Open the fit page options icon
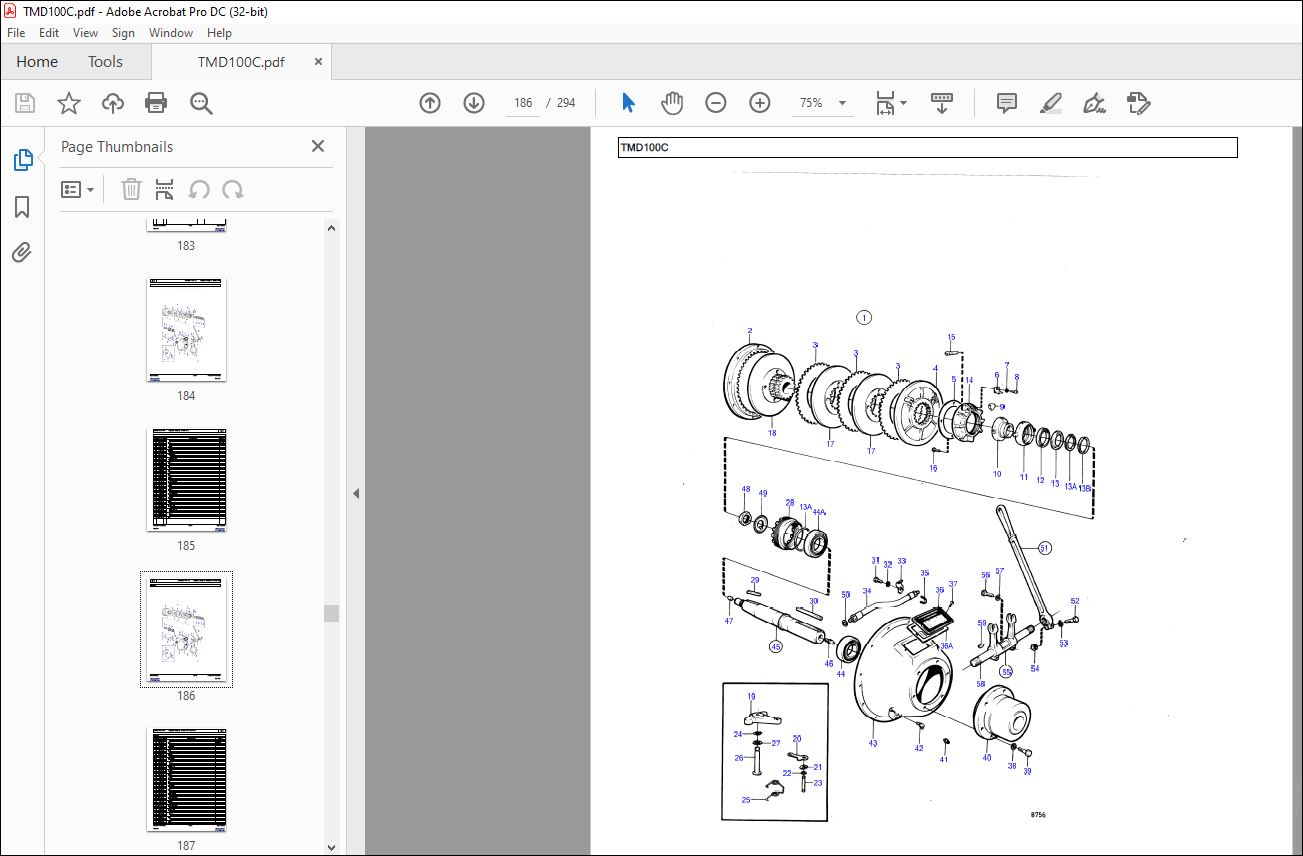 tap(890, 103)
